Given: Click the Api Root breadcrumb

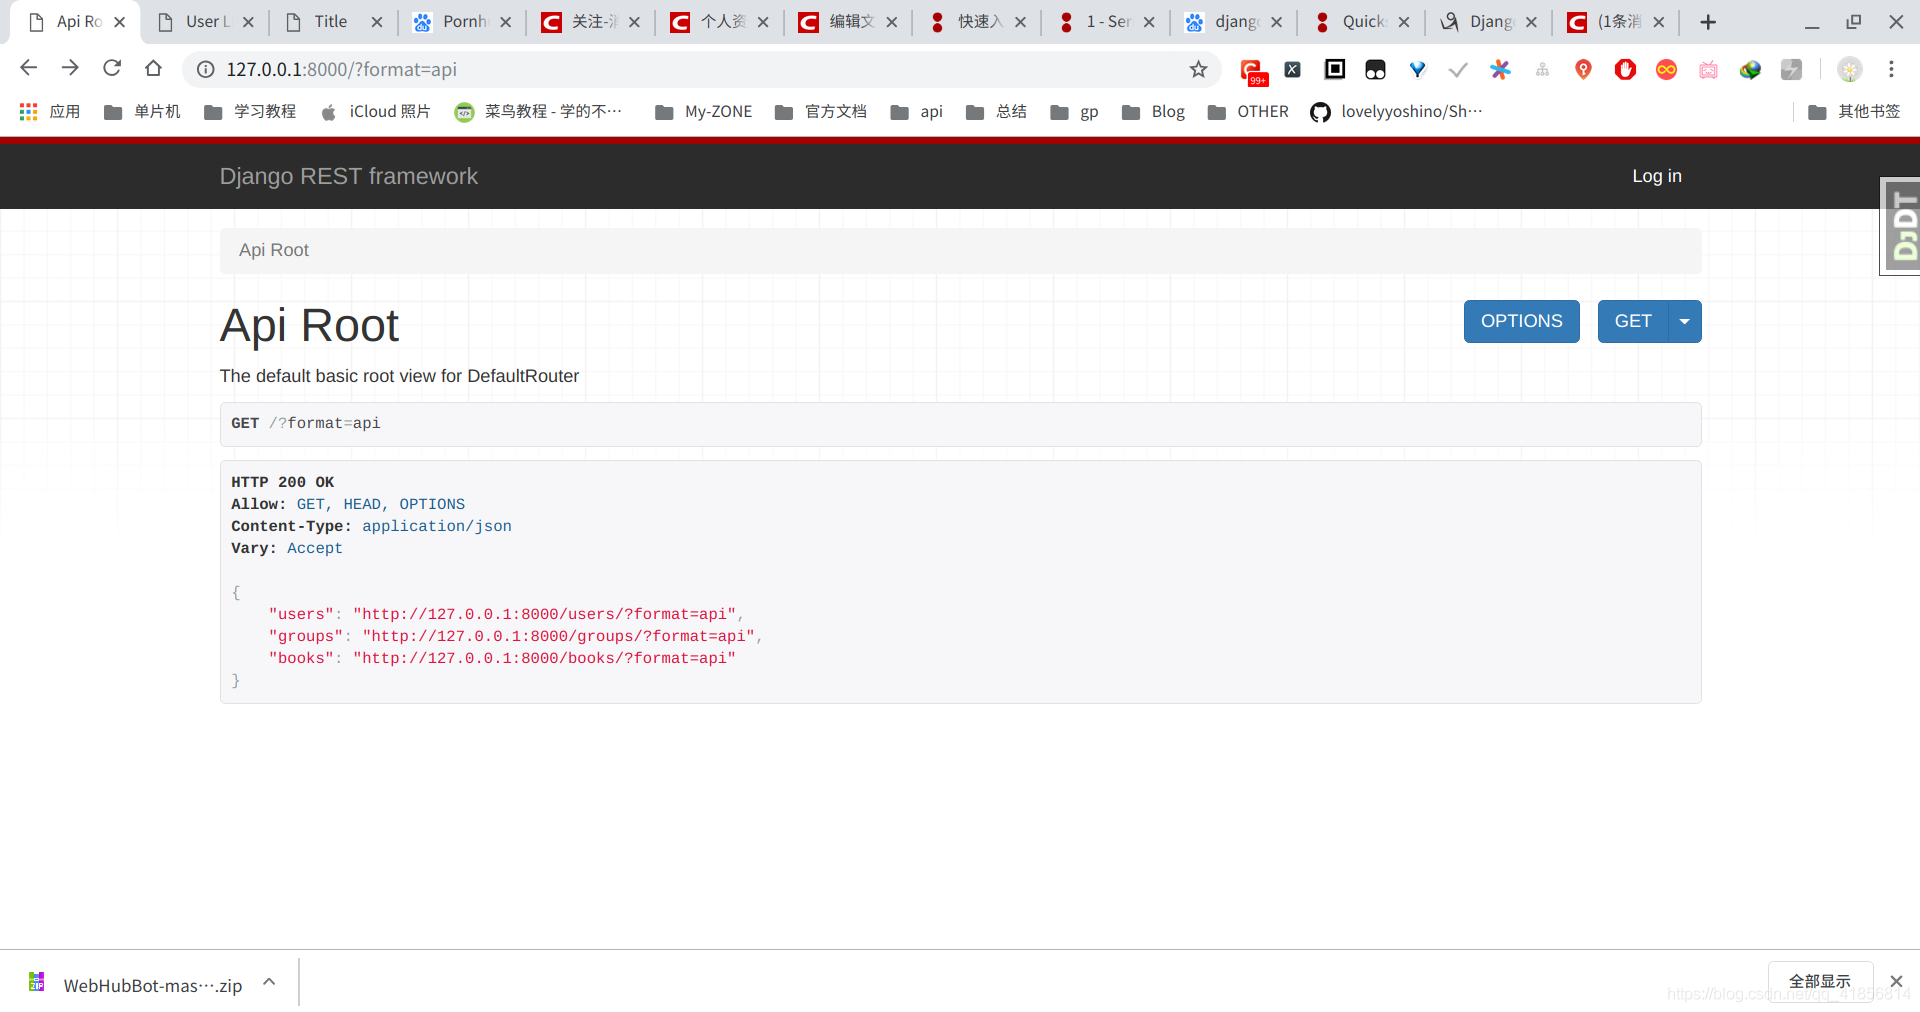Looking at the screenshot, I should 274,250.
